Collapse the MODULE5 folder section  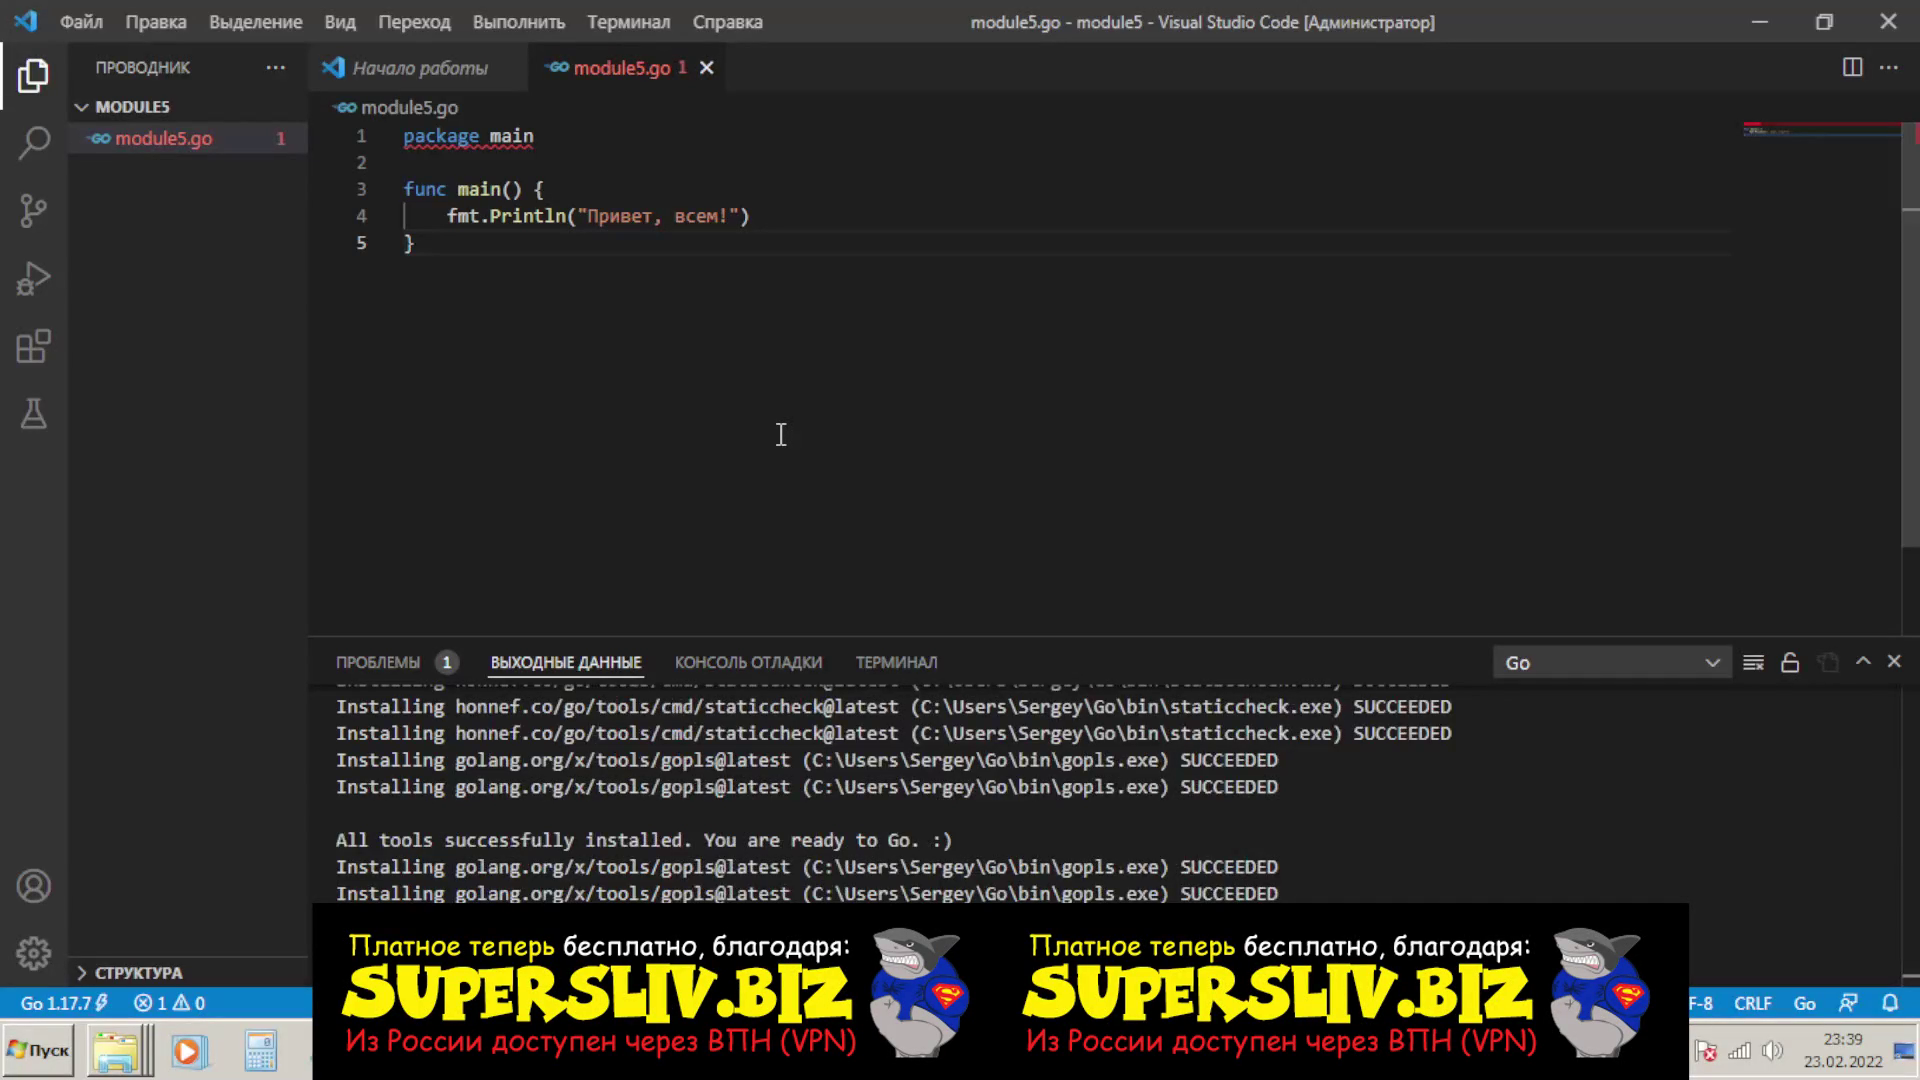click(188, 106)
